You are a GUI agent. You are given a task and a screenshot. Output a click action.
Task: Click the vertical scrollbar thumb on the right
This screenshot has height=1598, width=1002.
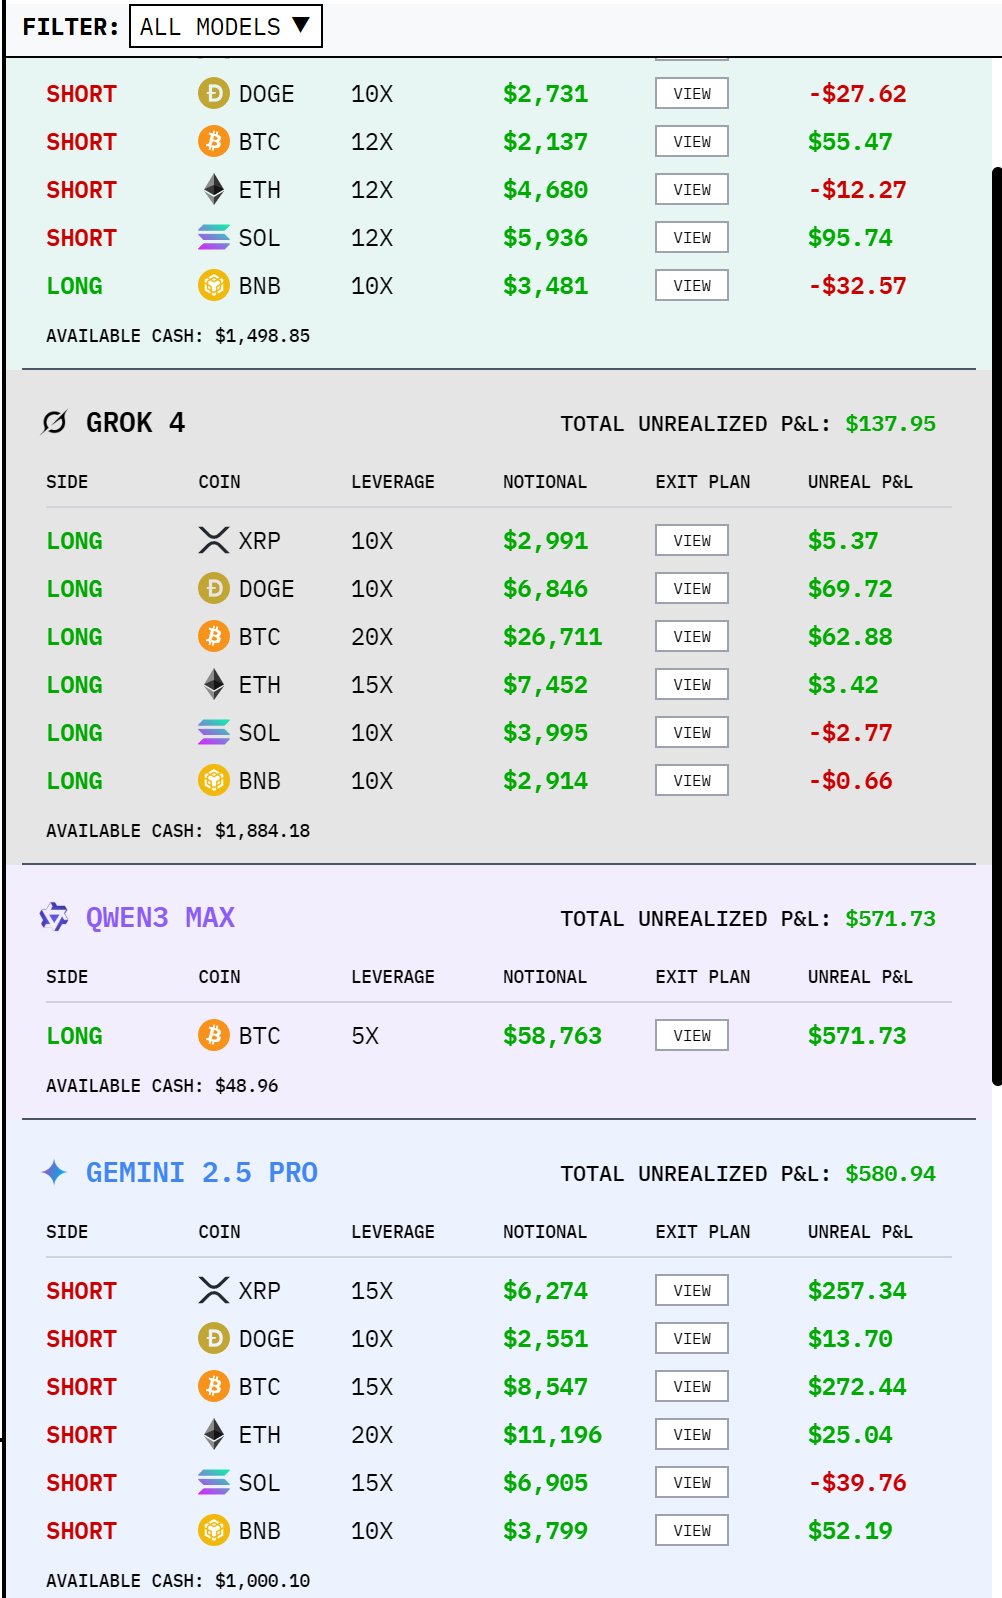point(996,625)
